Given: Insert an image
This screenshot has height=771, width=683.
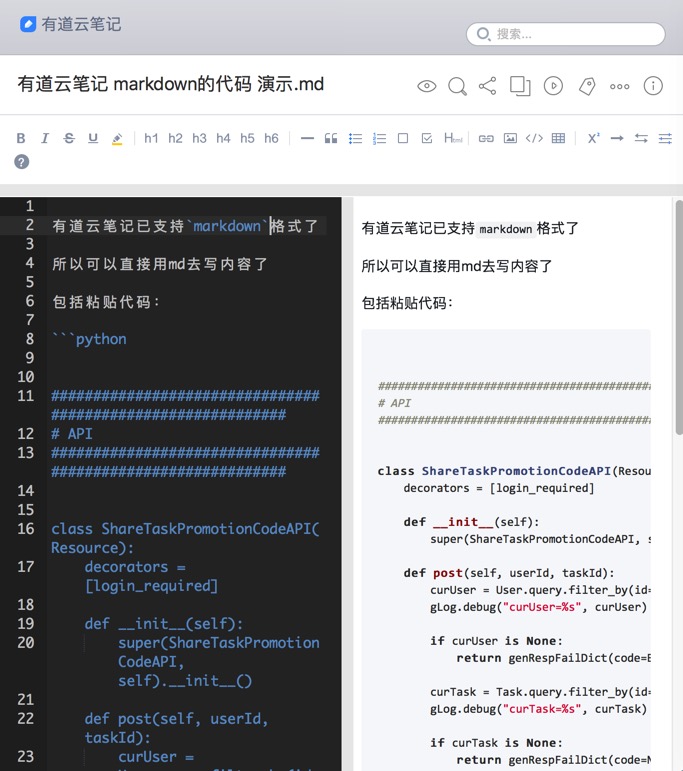Looking at the screenshot, I should click(x=510, y=138).
